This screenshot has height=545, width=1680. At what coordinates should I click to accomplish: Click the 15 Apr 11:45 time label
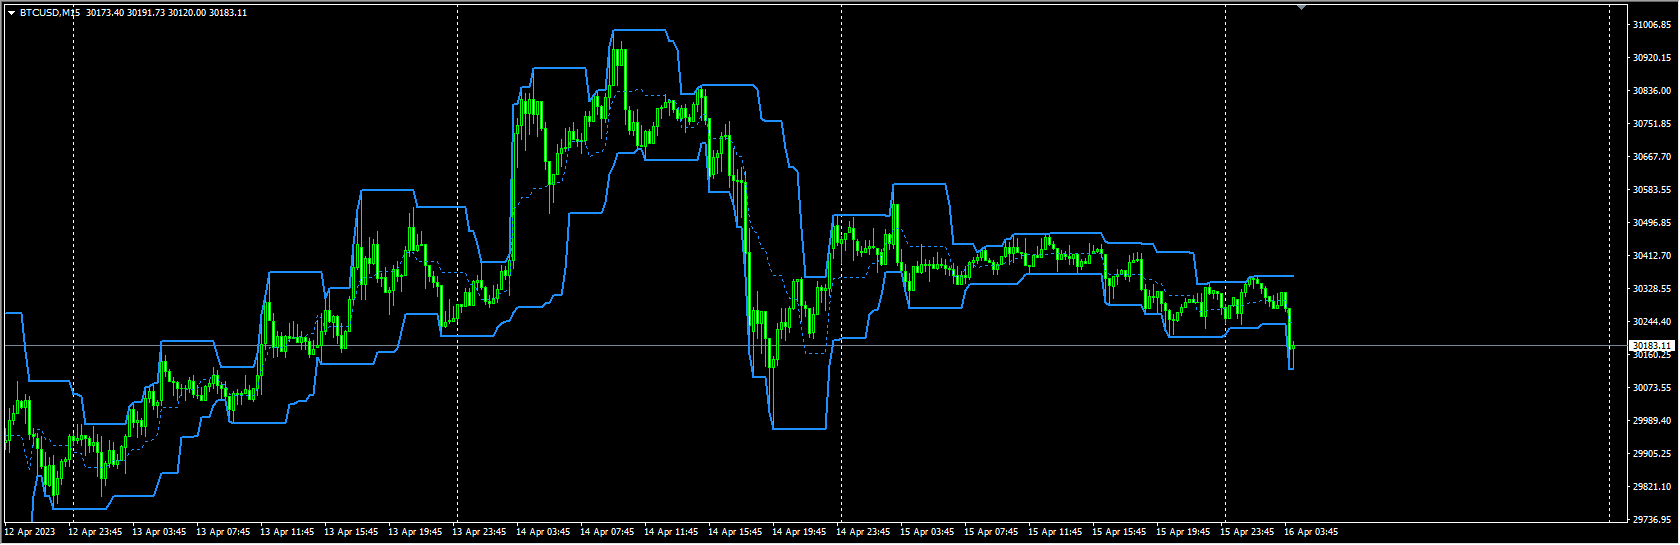[1055, 532]
